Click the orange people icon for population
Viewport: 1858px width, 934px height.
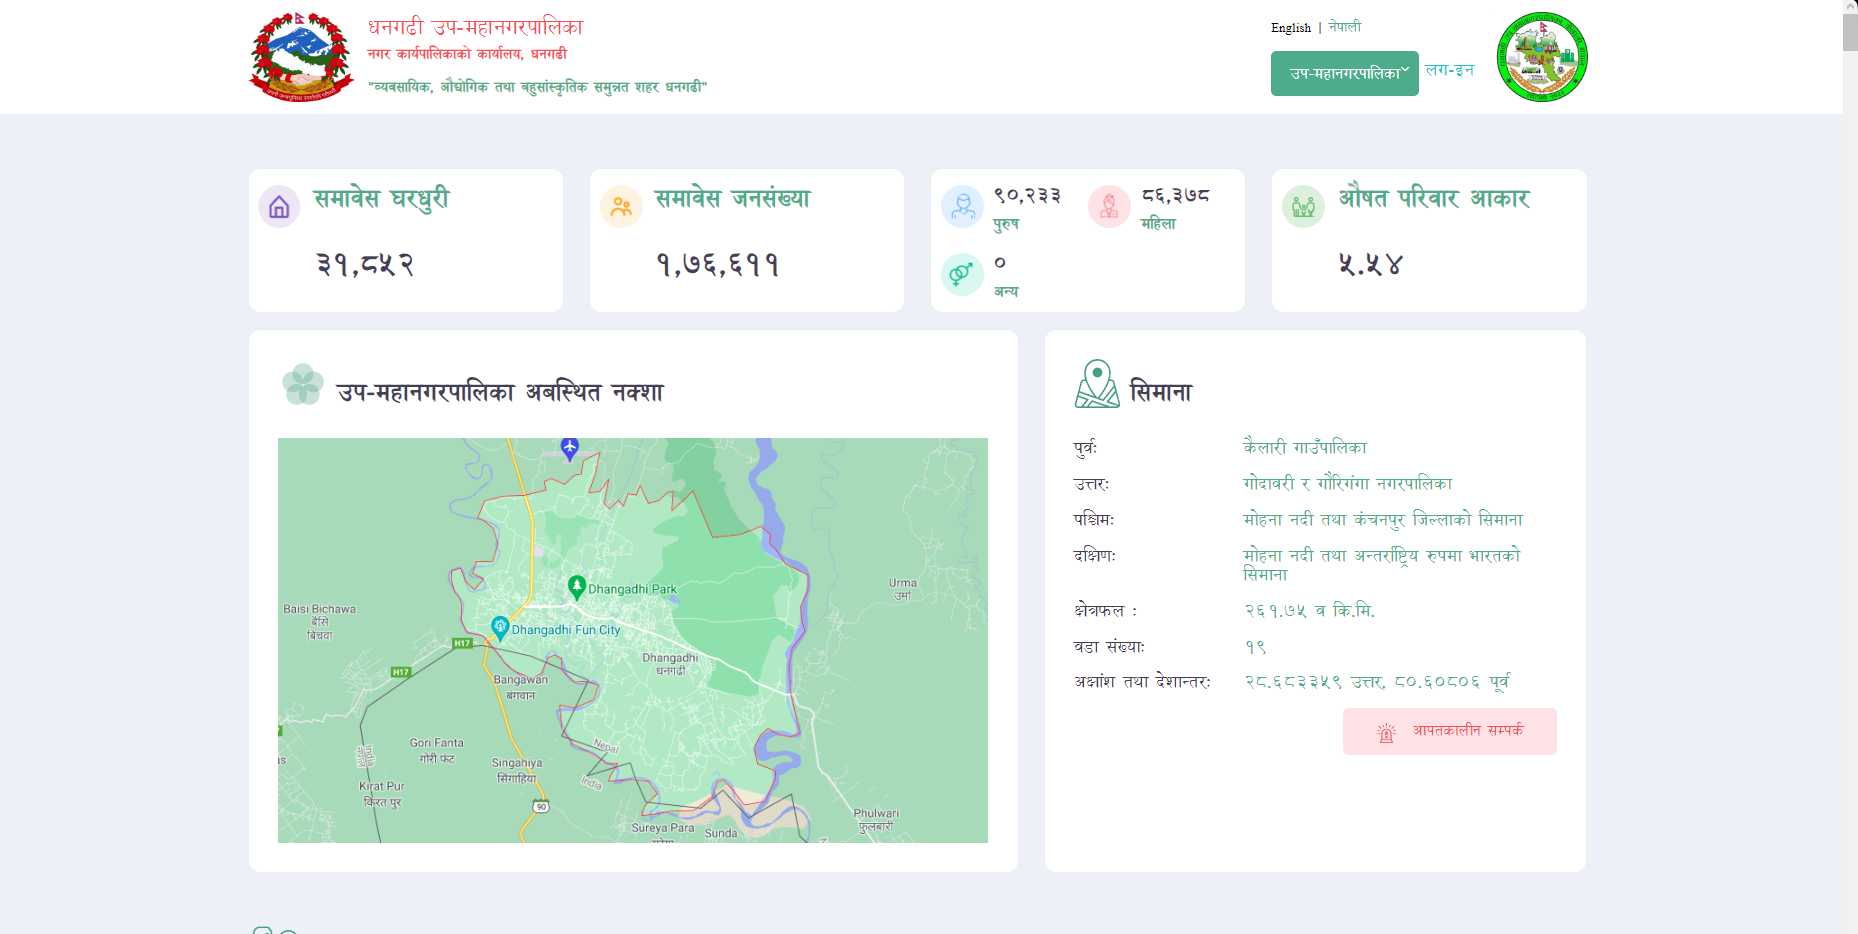click(x=621, y=207)
